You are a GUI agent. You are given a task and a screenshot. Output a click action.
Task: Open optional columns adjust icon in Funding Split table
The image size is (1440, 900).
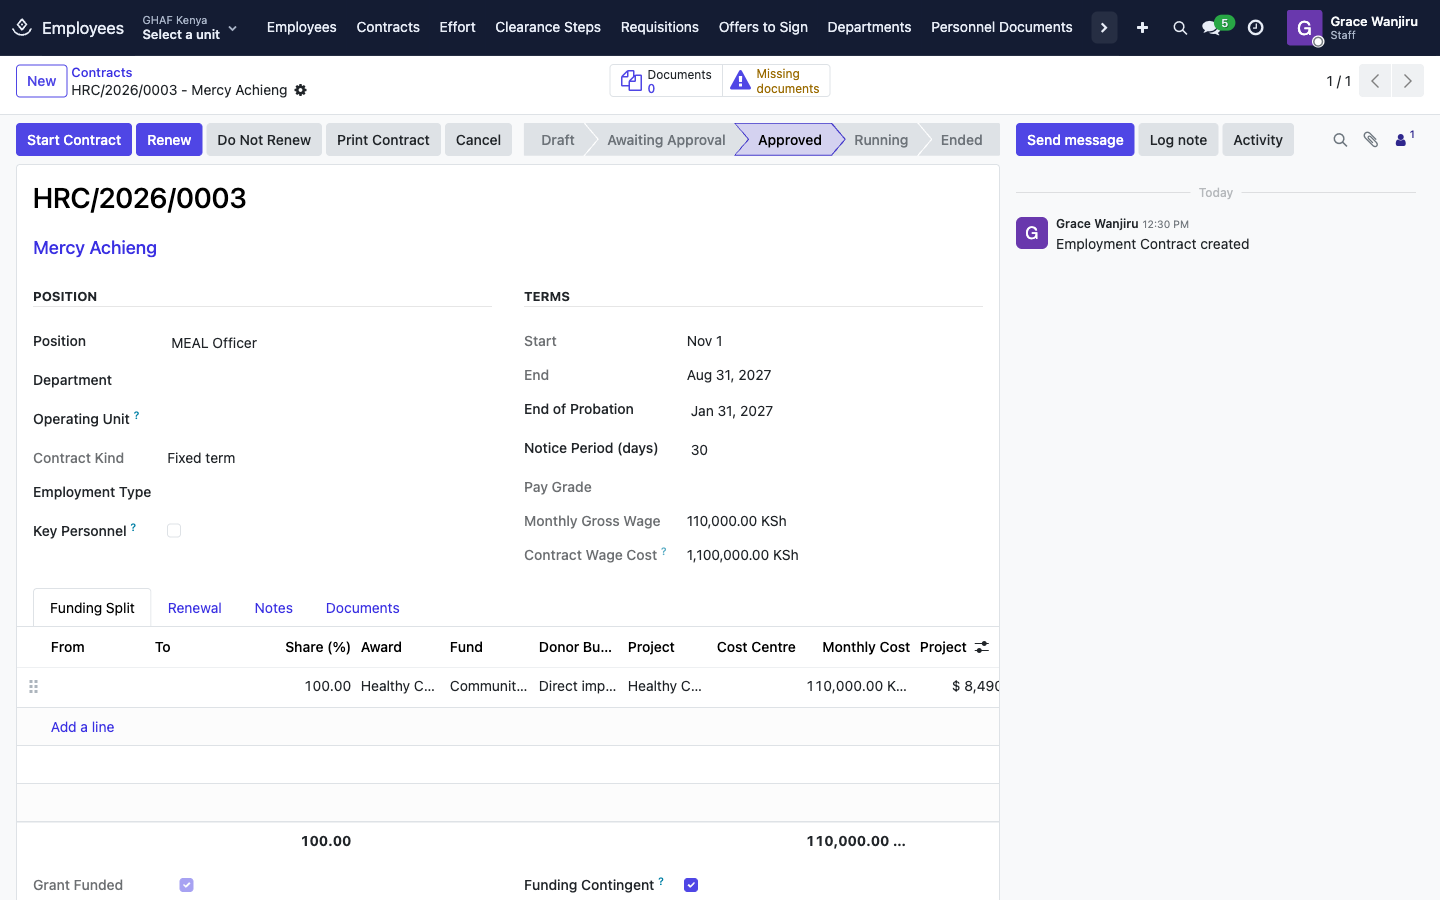click(982, 647)
